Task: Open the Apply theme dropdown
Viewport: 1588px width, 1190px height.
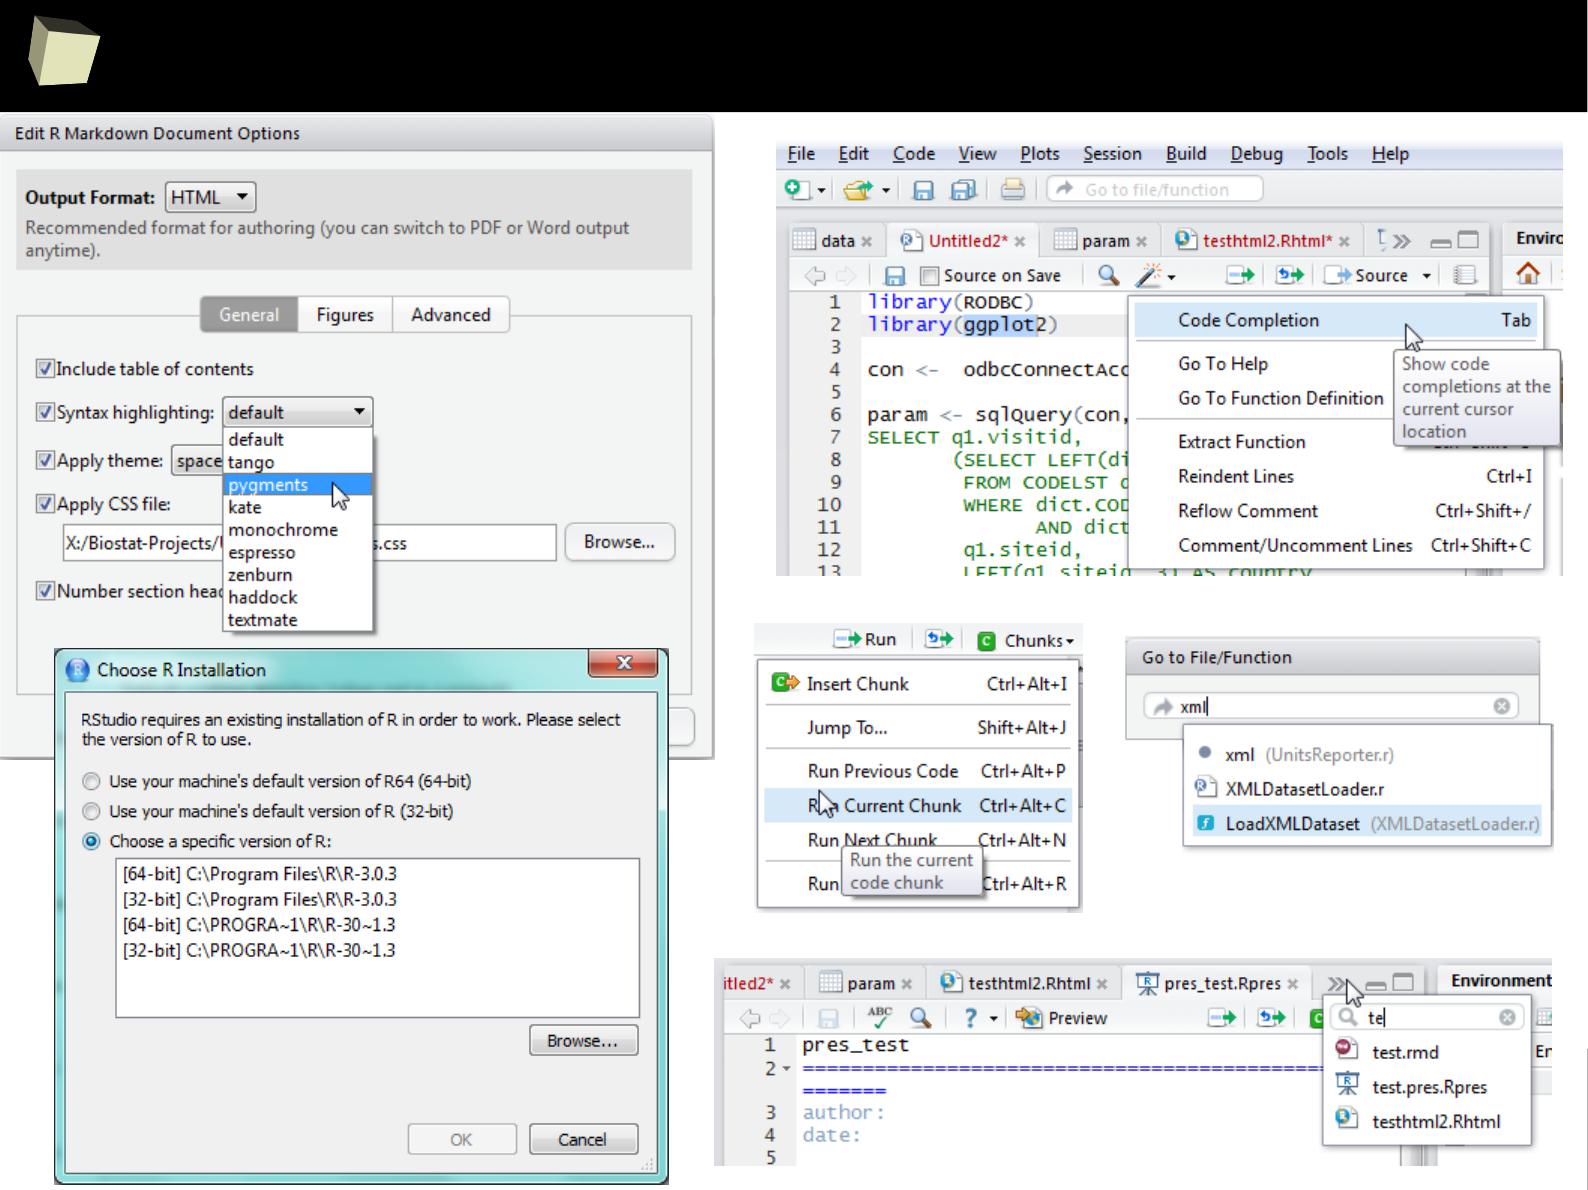Action: pos(198,460)
